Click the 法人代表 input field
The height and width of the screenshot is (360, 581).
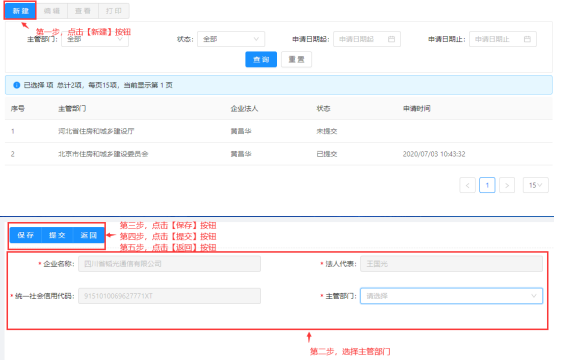[x=451, y=264]
